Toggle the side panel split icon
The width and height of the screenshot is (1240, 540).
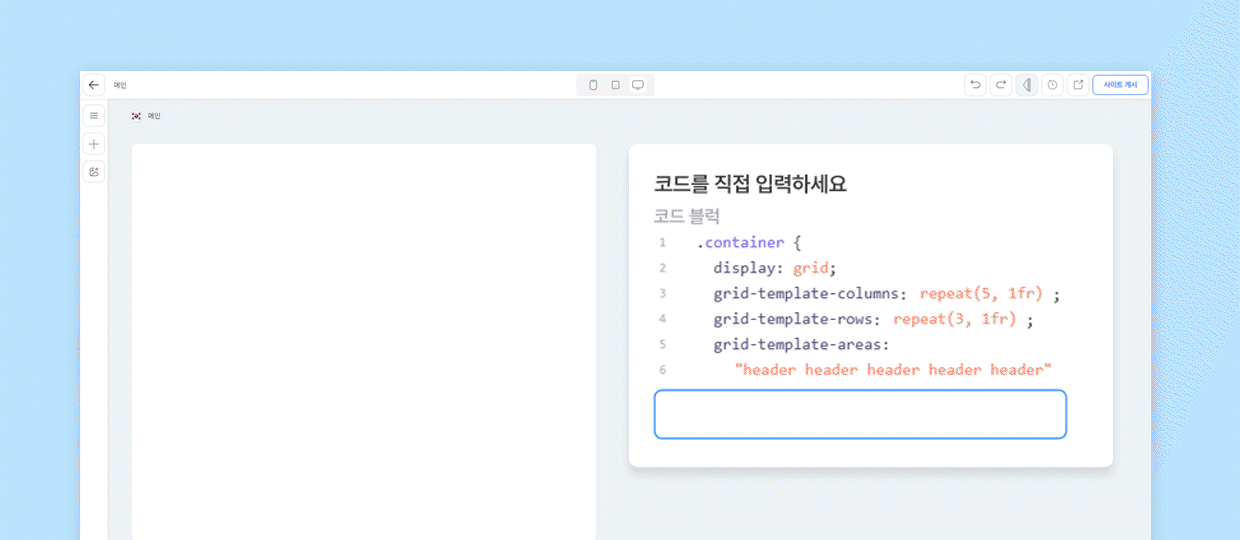tap(1026, 85)
